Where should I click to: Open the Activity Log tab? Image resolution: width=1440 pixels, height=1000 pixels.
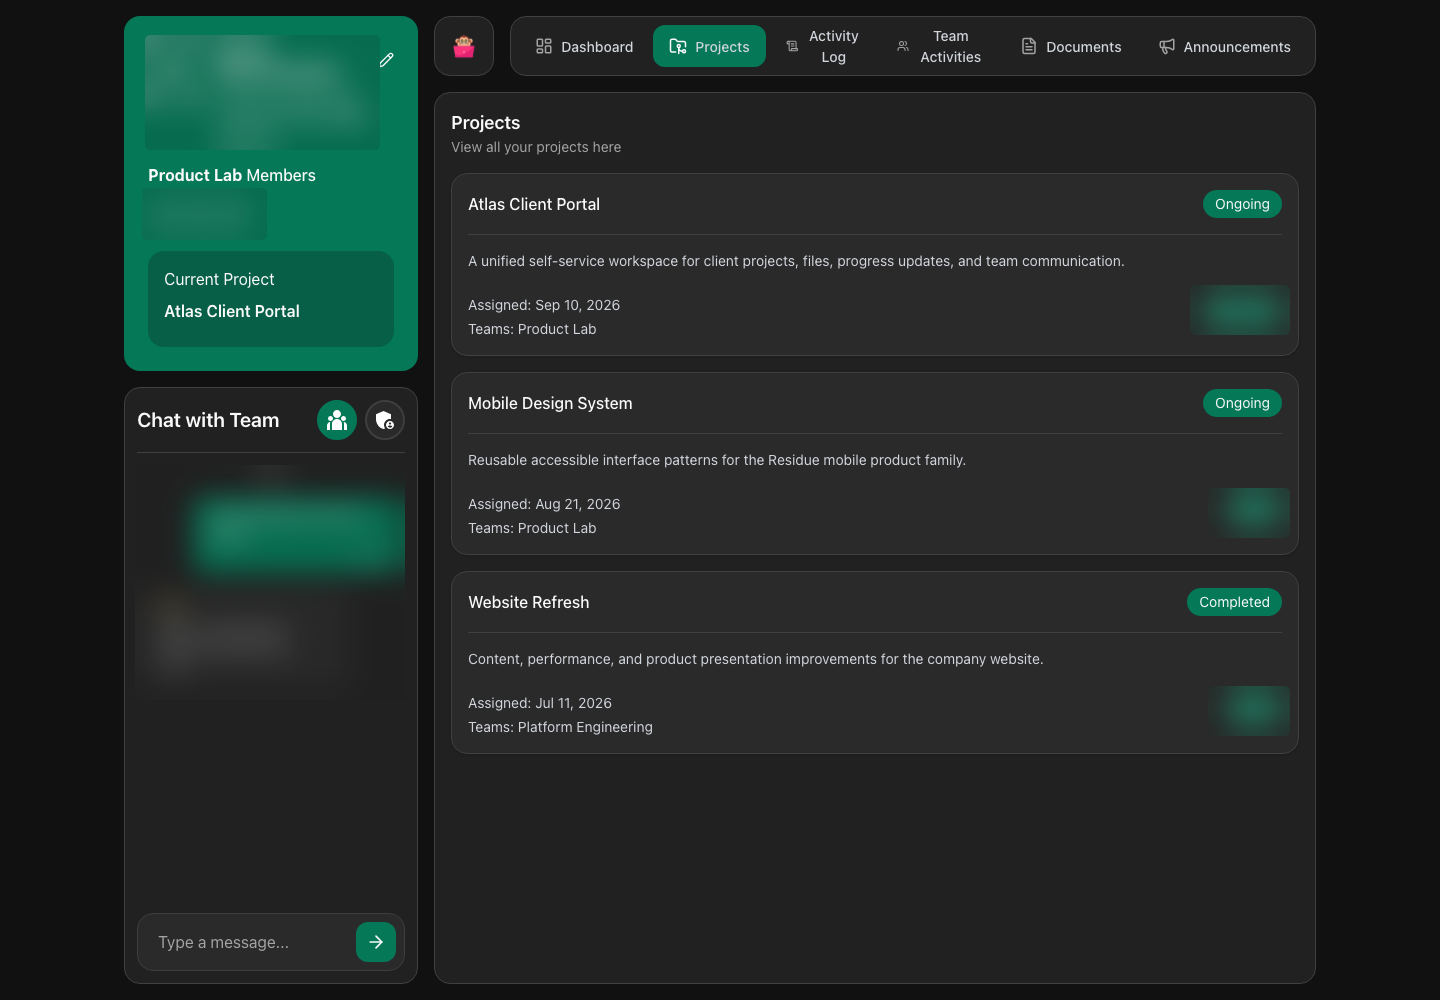(822, 46)
